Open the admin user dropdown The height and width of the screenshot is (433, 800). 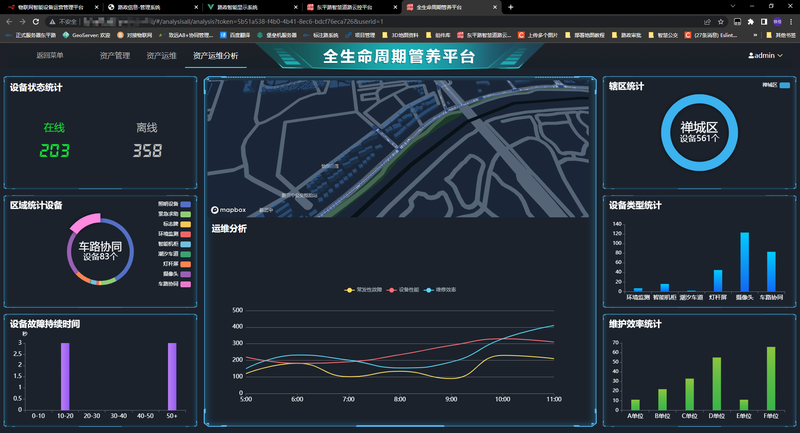coord(765,56)
